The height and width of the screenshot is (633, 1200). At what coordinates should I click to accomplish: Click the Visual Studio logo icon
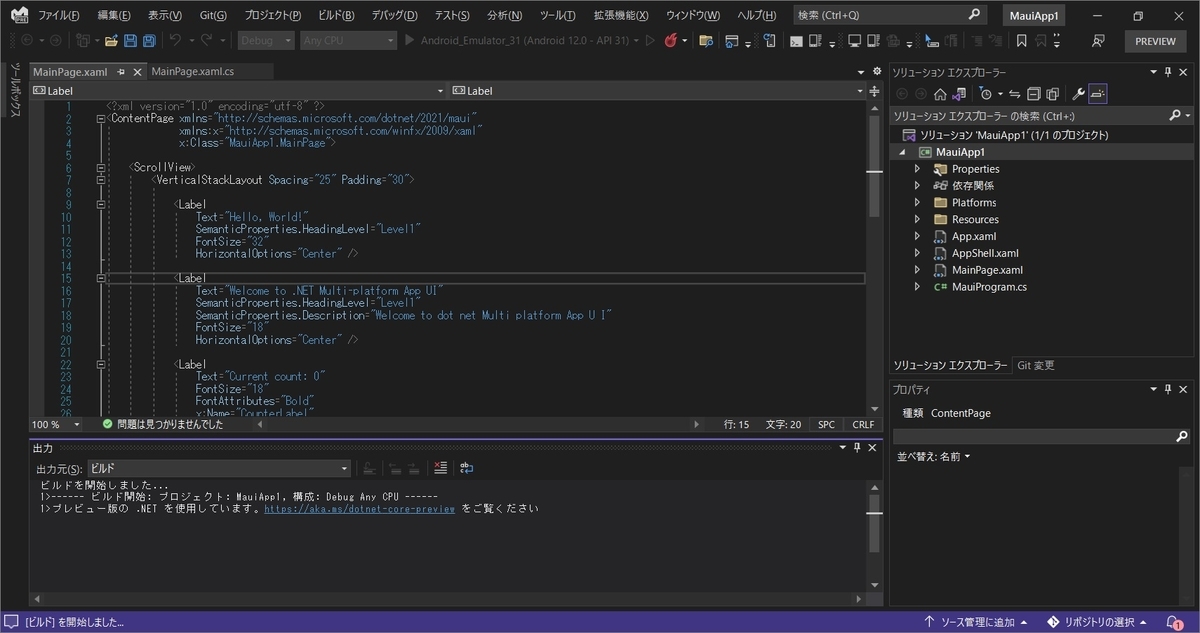tap(20, 15)
